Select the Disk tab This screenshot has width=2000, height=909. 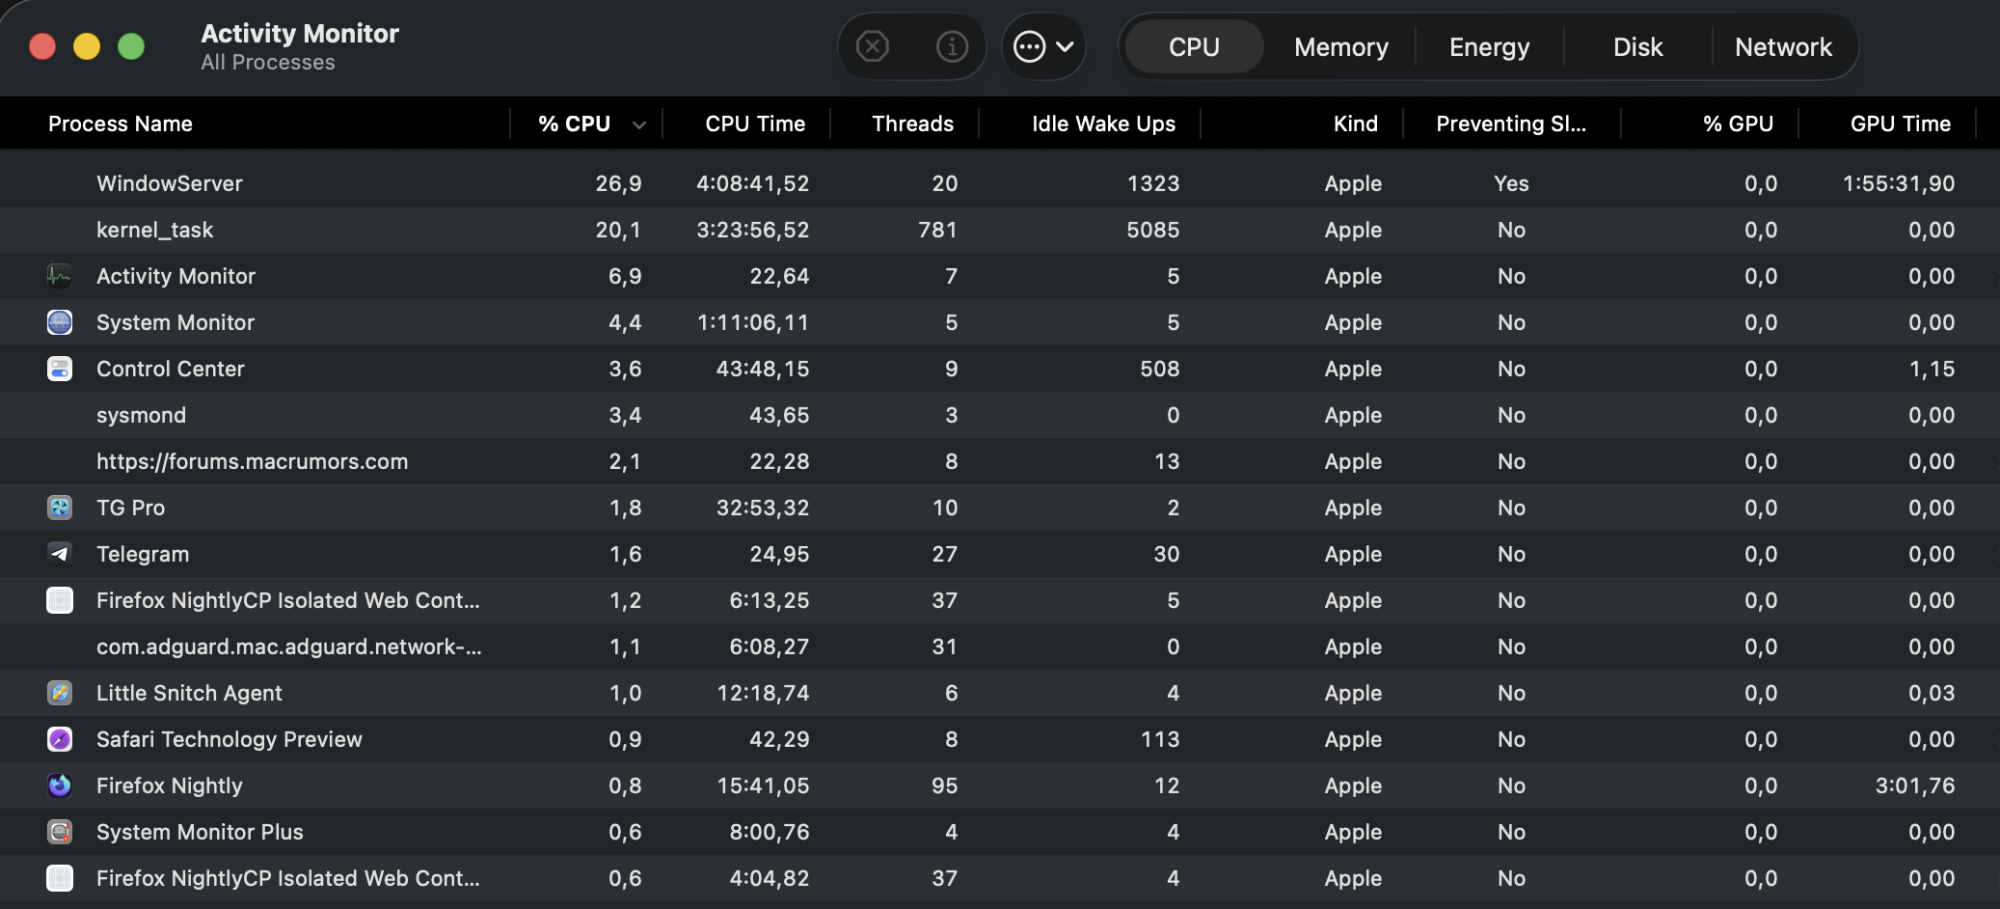1637,47
